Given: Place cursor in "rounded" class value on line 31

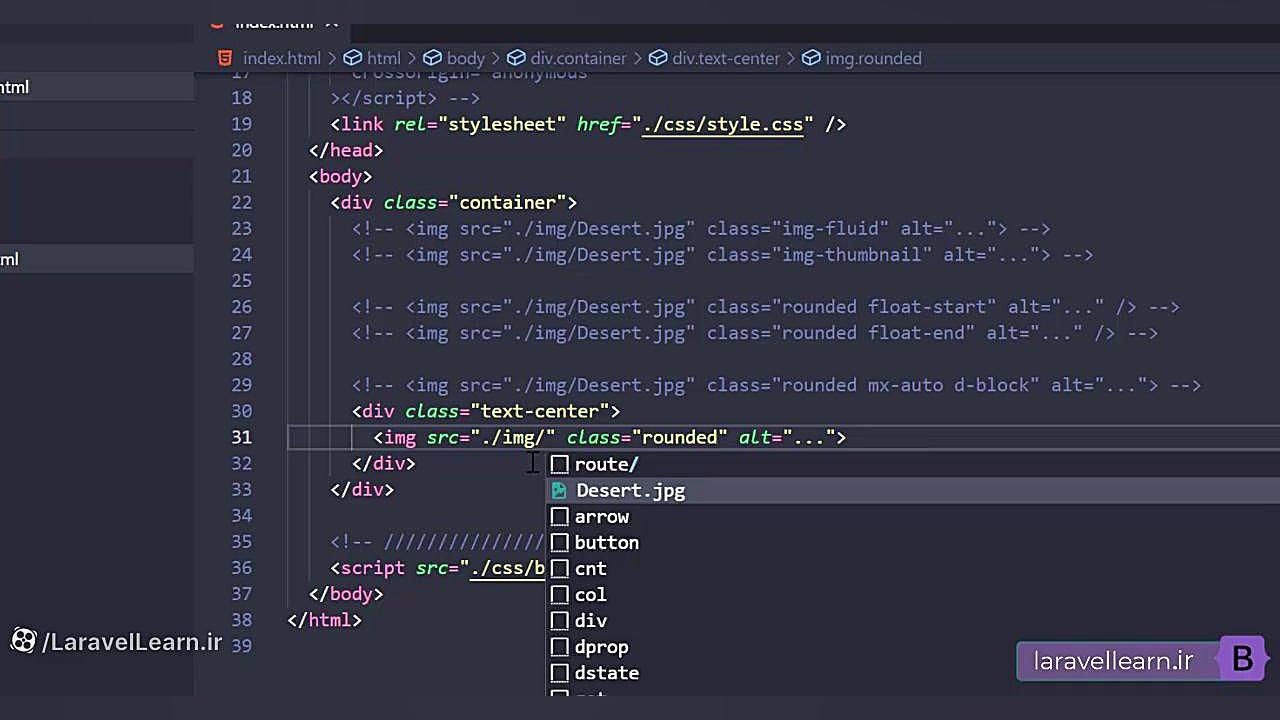Looking at the screenshot, I should 680,437.
